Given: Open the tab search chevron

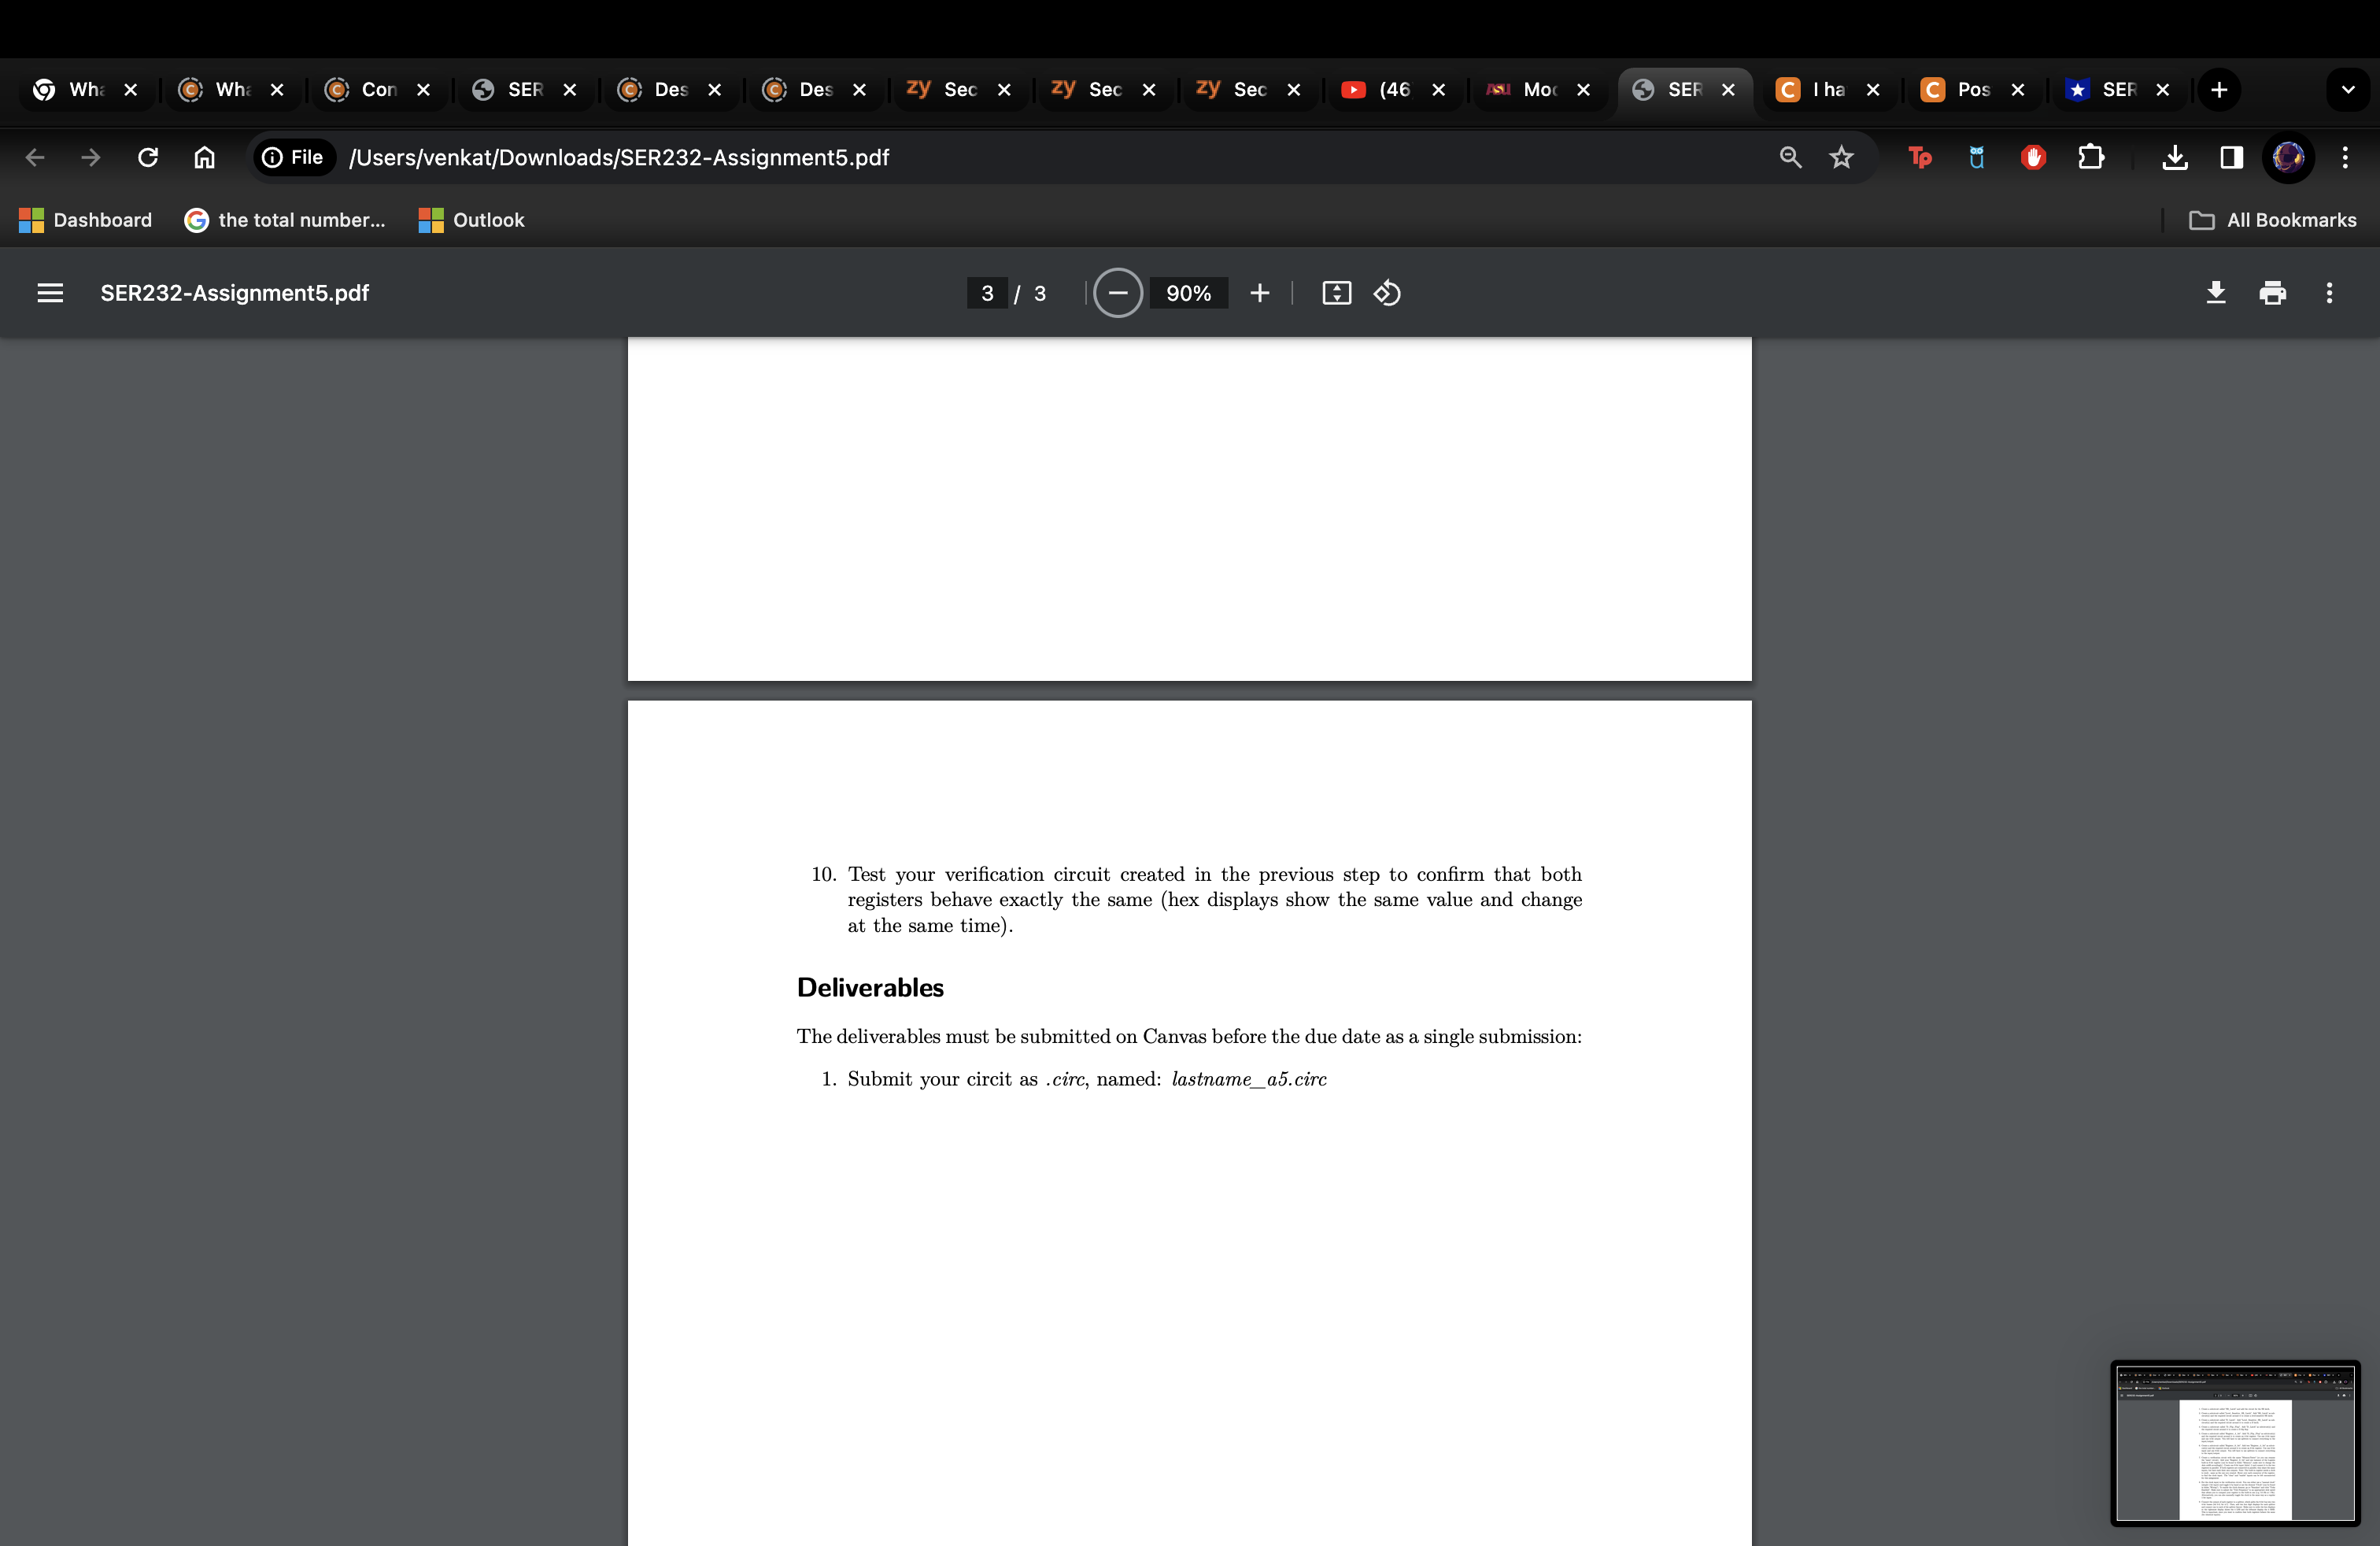Looking at the screenshot, I should click(2348, 90).
